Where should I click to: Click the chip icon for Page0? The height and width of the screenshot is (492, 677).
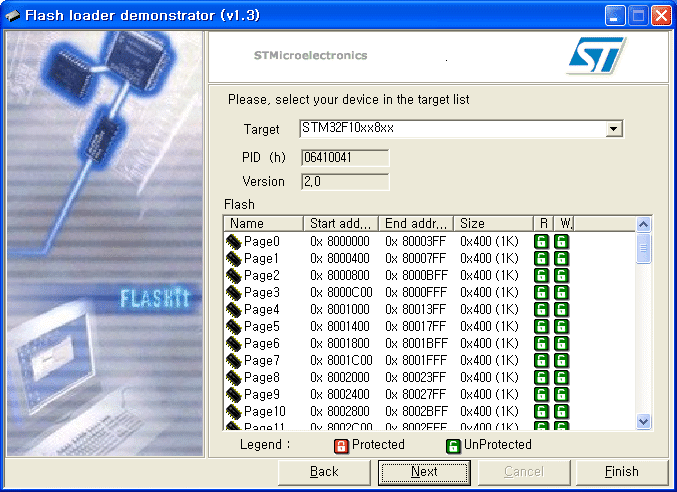pyautogui.click(x=233, y=242)
